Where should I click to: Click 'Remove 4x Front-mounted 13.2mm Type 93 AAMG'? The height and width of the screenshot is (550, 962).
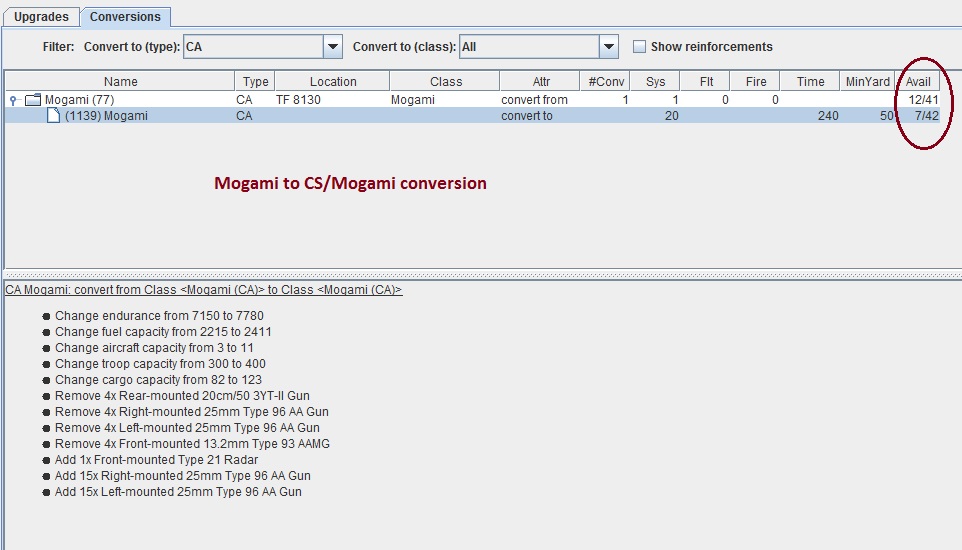coord(192,443)
